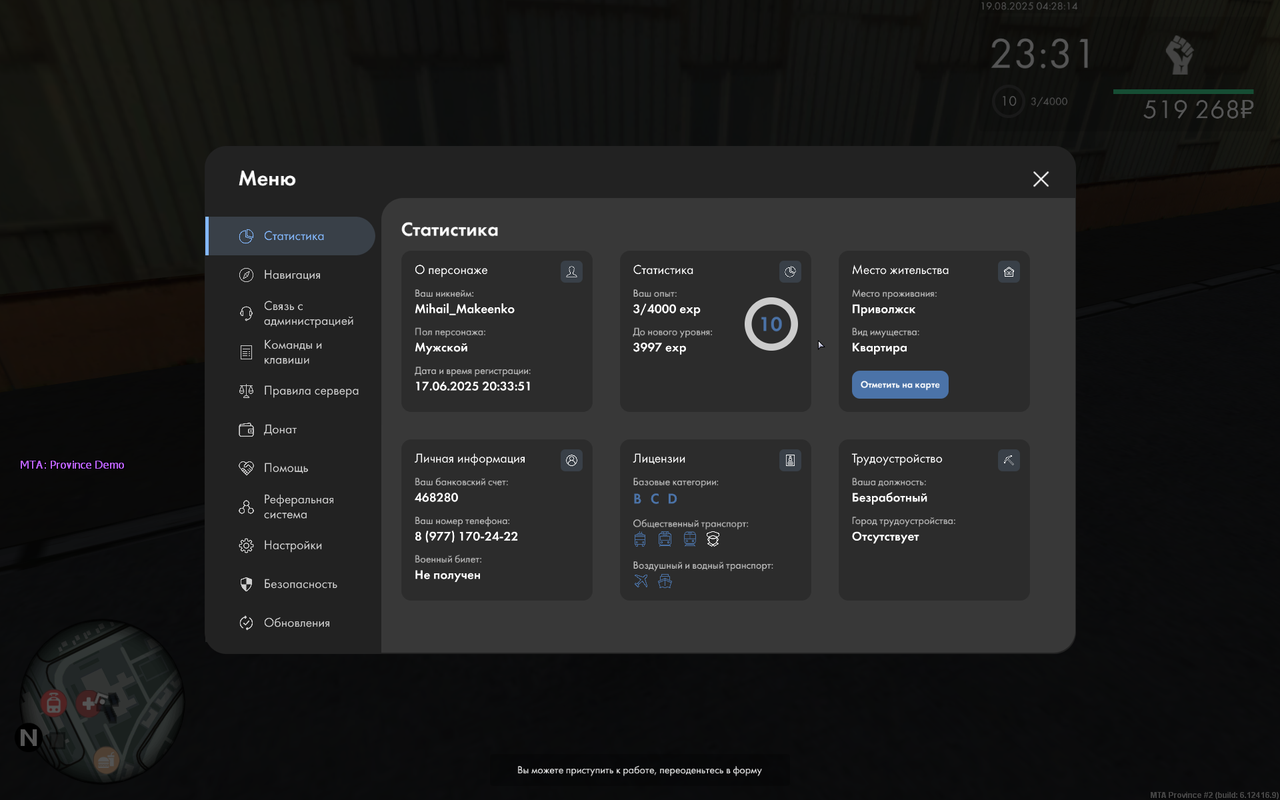
Task: Click the pie chart icon on Статистика card
Action: point(790,271)
